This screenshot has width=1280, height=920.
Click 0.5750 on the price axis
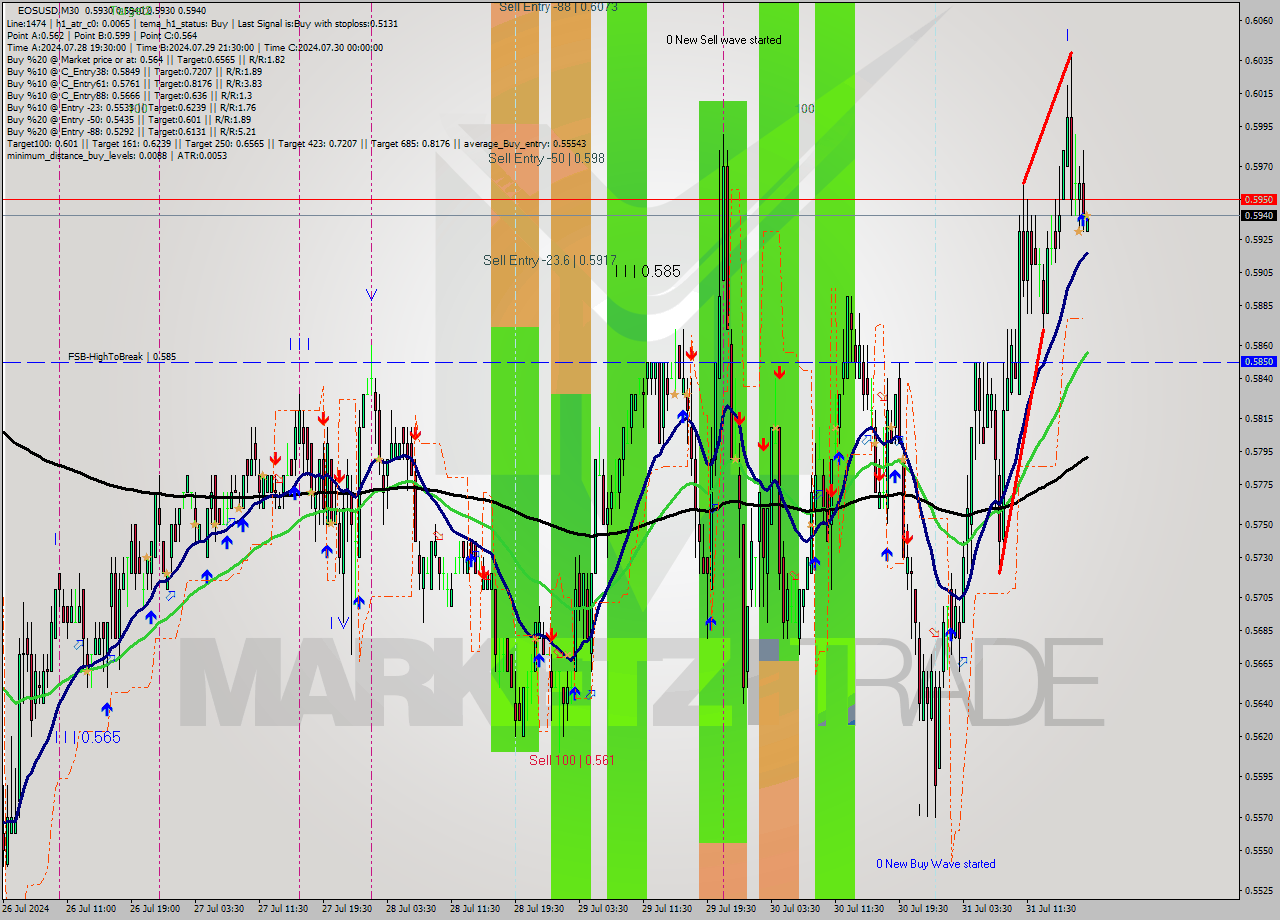pyautogui.click(x=1258, y=524)
